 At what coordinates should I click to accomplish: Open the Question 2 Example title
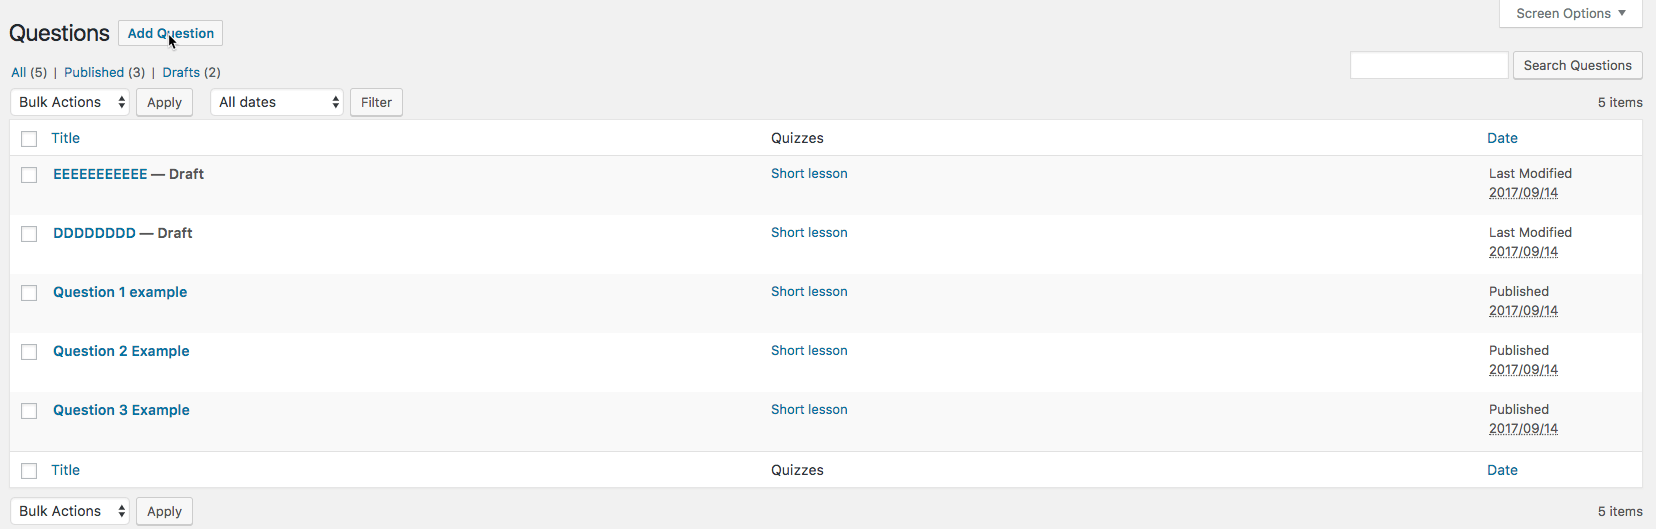[121, 351]
